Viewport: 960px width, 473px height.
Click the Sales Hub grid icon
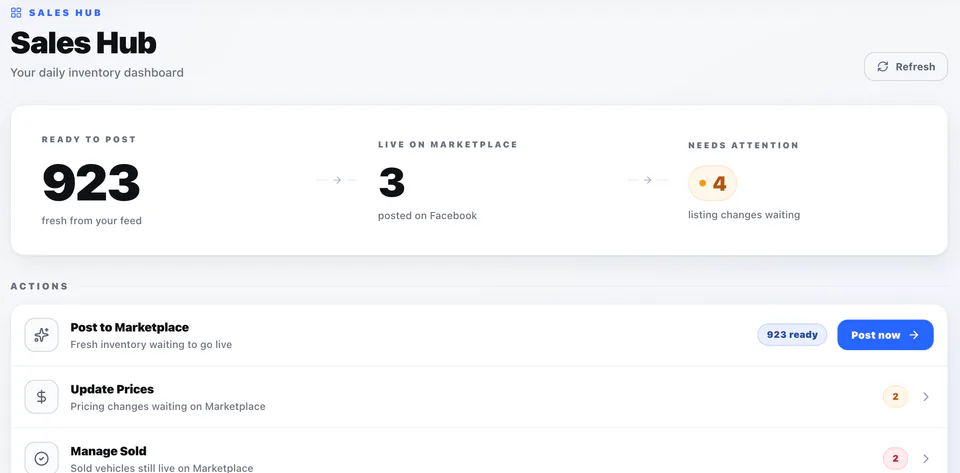(x=17, y=12)
